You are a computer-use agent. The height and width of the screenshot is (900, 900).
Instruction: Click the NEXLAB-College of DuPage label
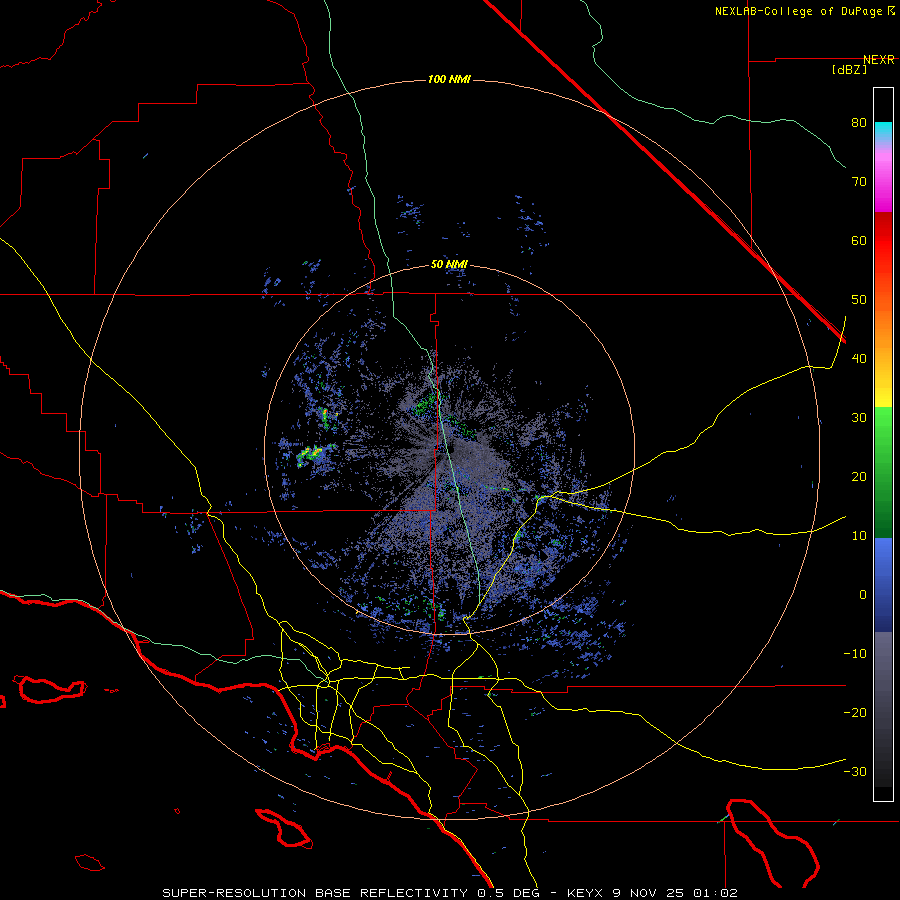click(x=804, y=11)
